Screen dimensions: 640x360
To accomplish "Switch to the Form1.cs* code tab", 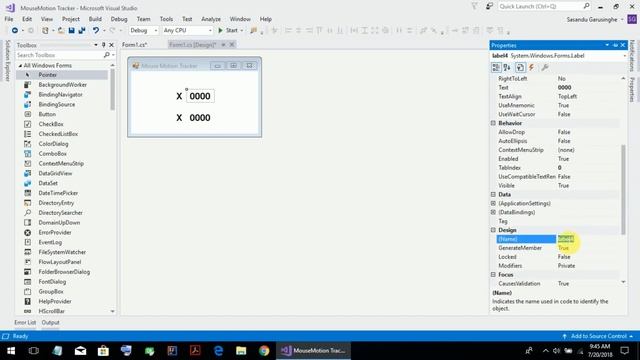I will coord(135,45).
